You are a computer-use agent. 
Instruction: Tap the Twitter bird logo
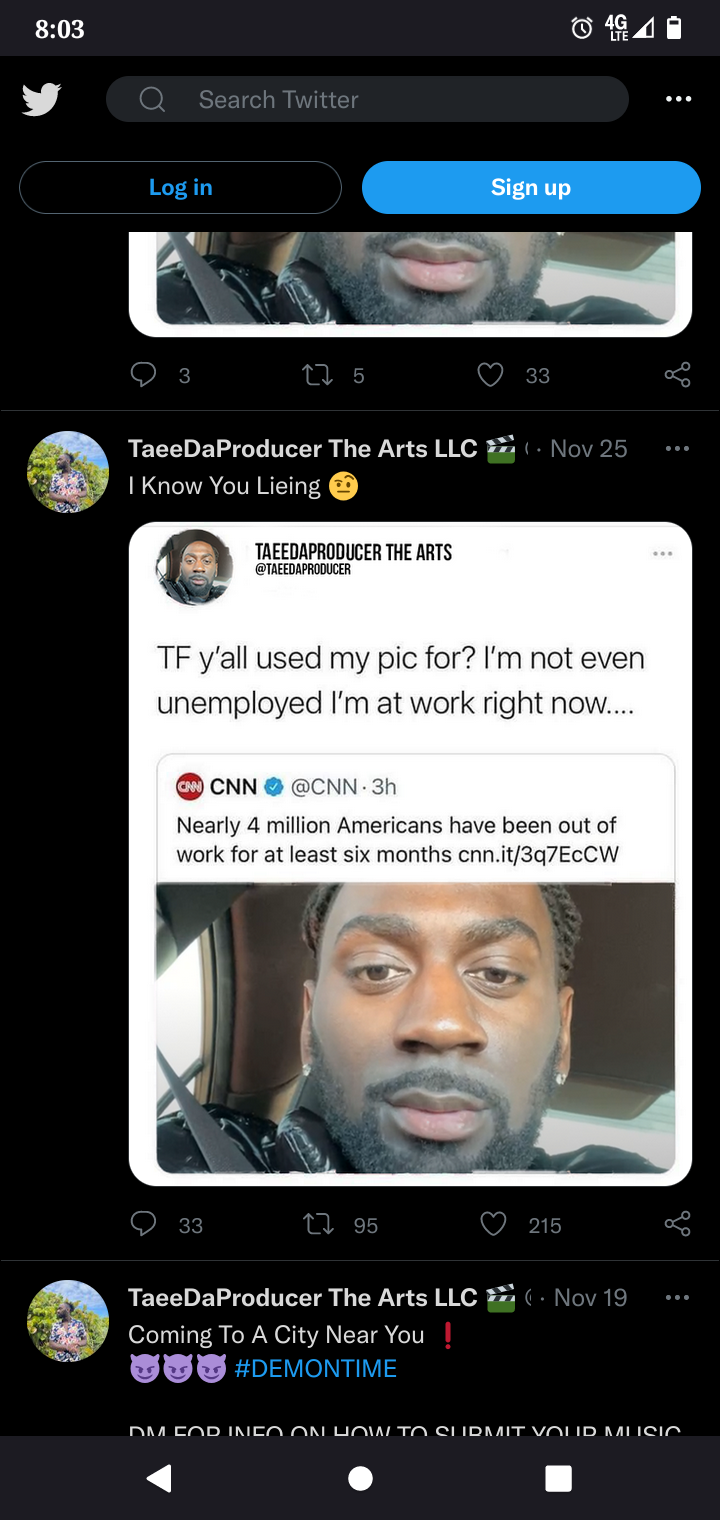(42, 100)
